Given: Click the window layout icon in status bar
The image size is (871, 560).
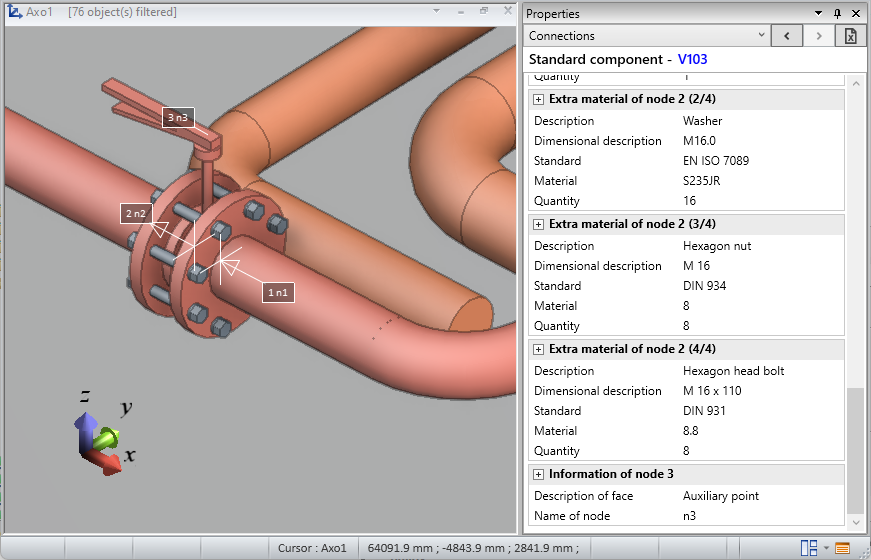Looking at the screenshot, I should [x=808, y=548].
